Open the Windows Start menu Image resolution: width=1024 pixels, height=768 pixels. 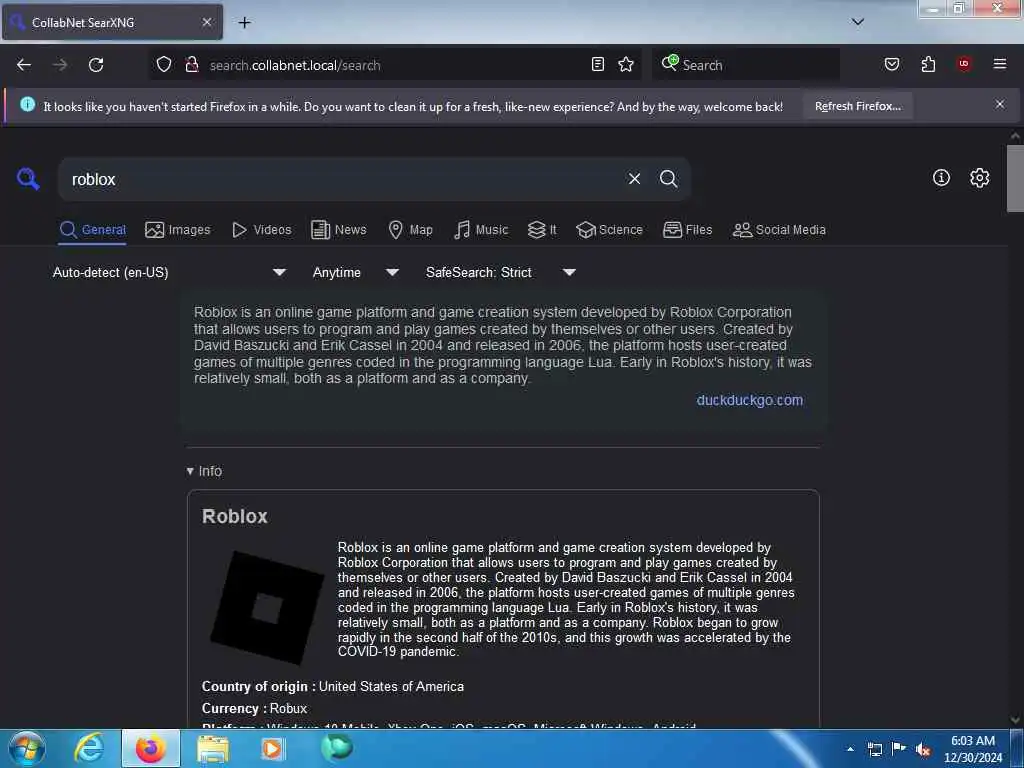click(x=26, y=748)
